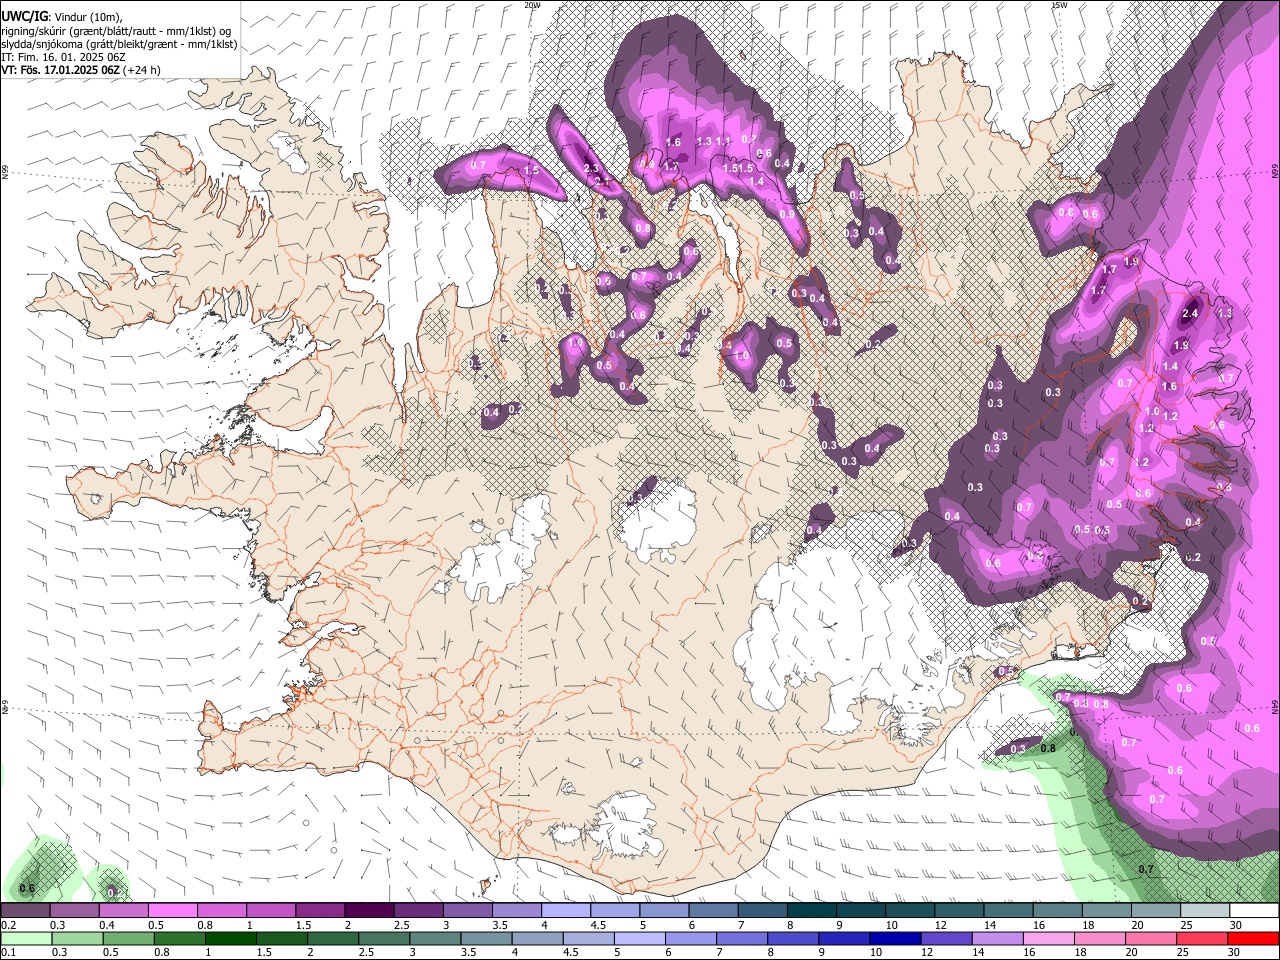Click the slydda/snjókoma description line in header
The height and width of the screenshot is (960, 1280).
click(119, 44)
